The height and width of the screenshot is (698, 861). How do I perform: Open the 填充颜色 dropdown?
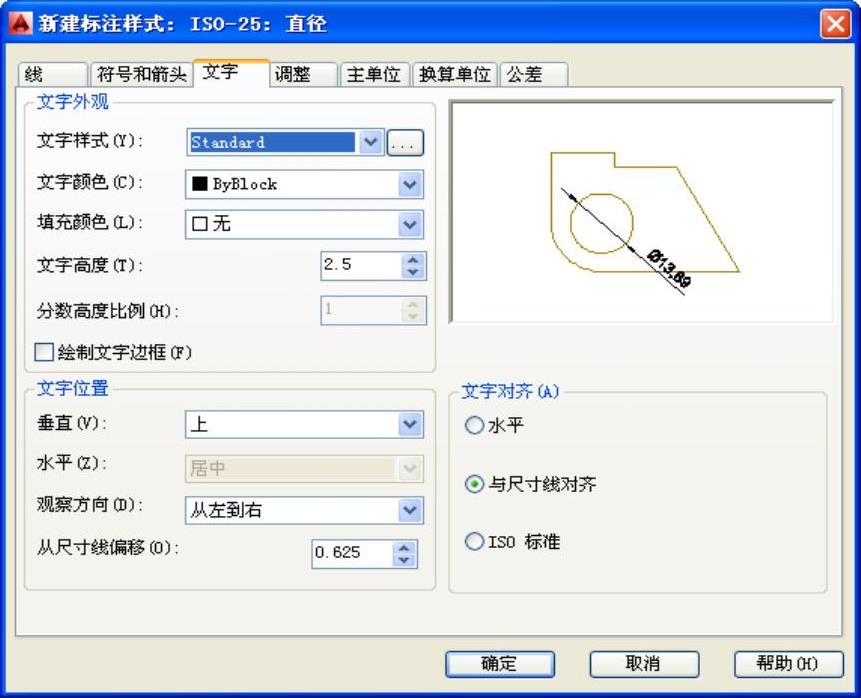(x=410, y=225)
